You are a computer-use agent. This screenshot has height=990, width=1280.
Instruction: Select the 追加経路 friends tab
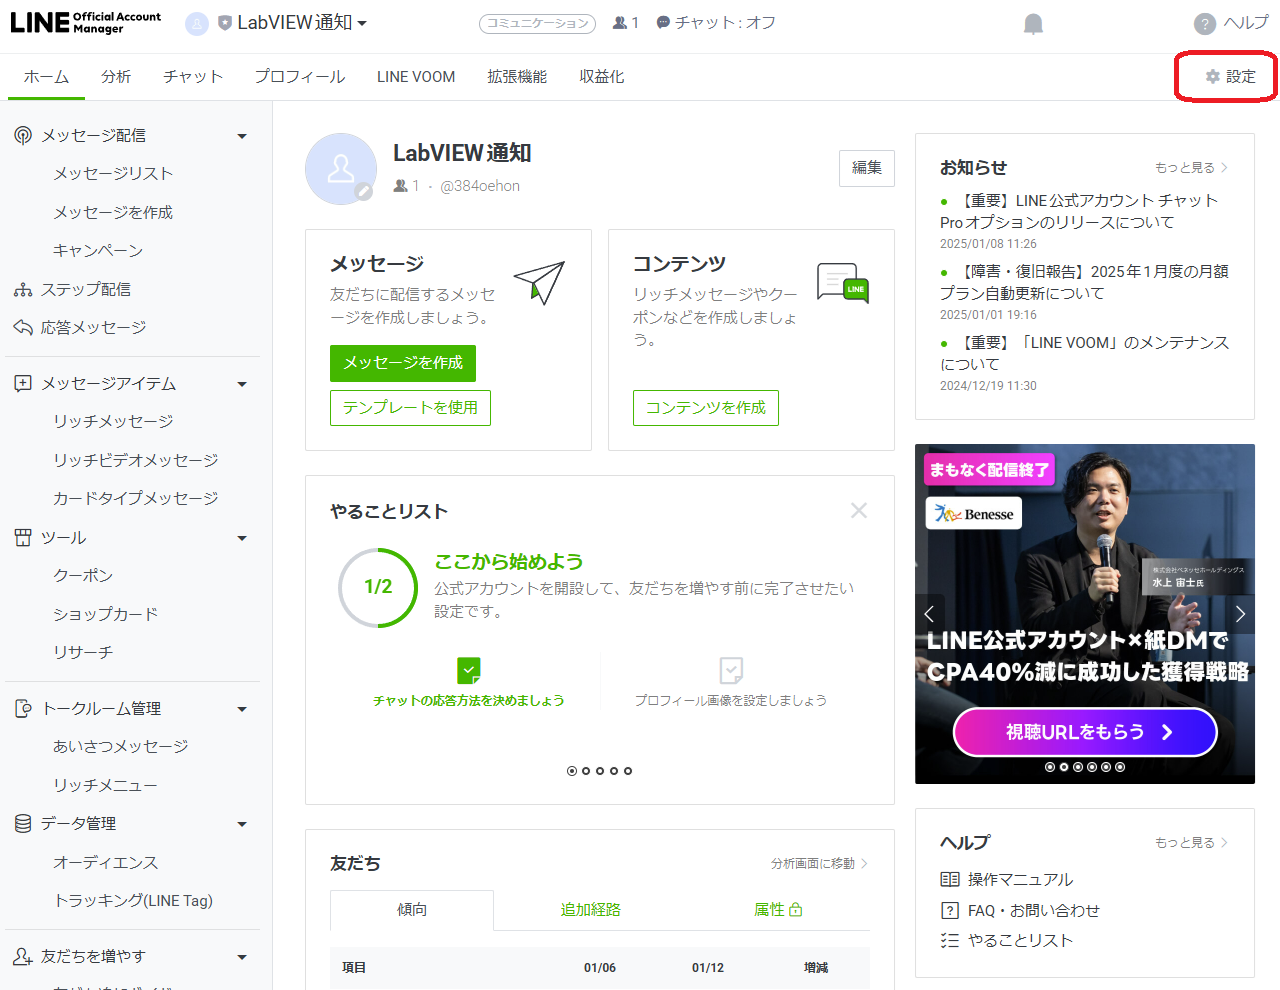pyautogui.click(x=590, y=909)
